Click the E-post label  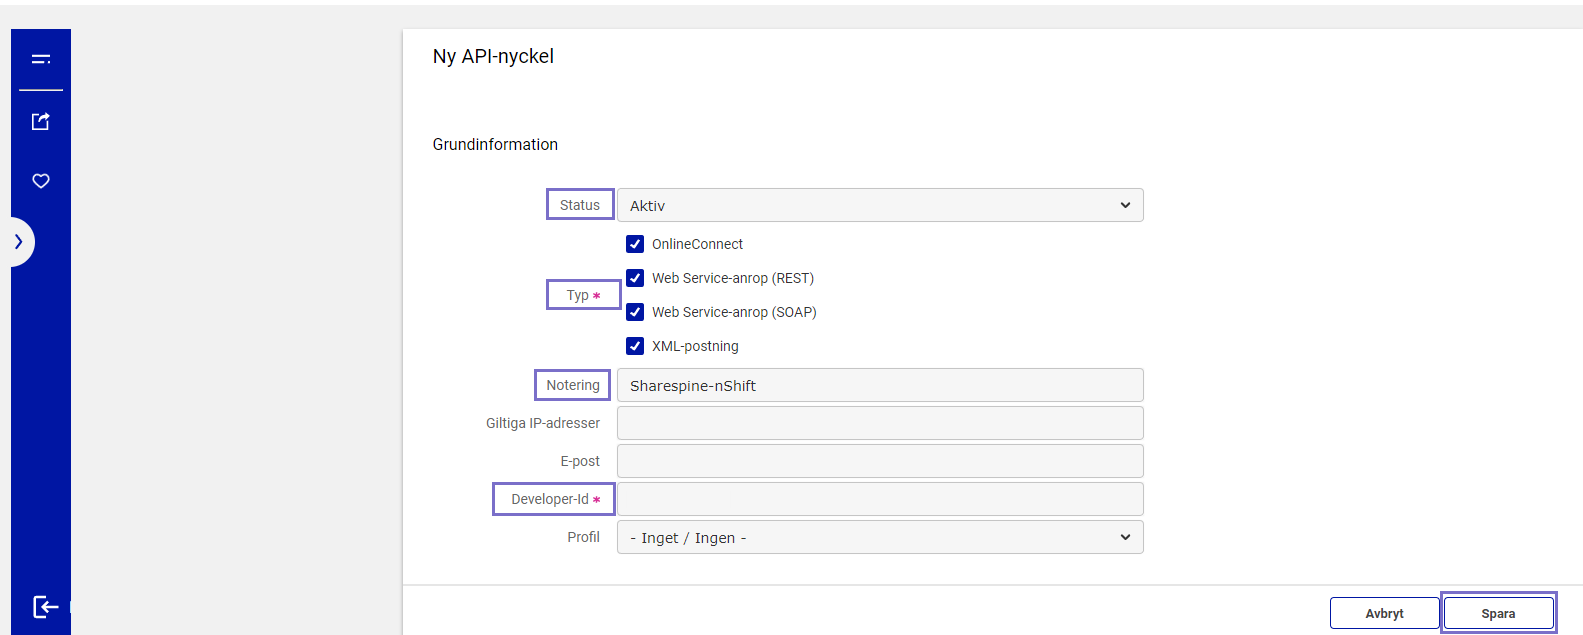click(x=580, y=461)
